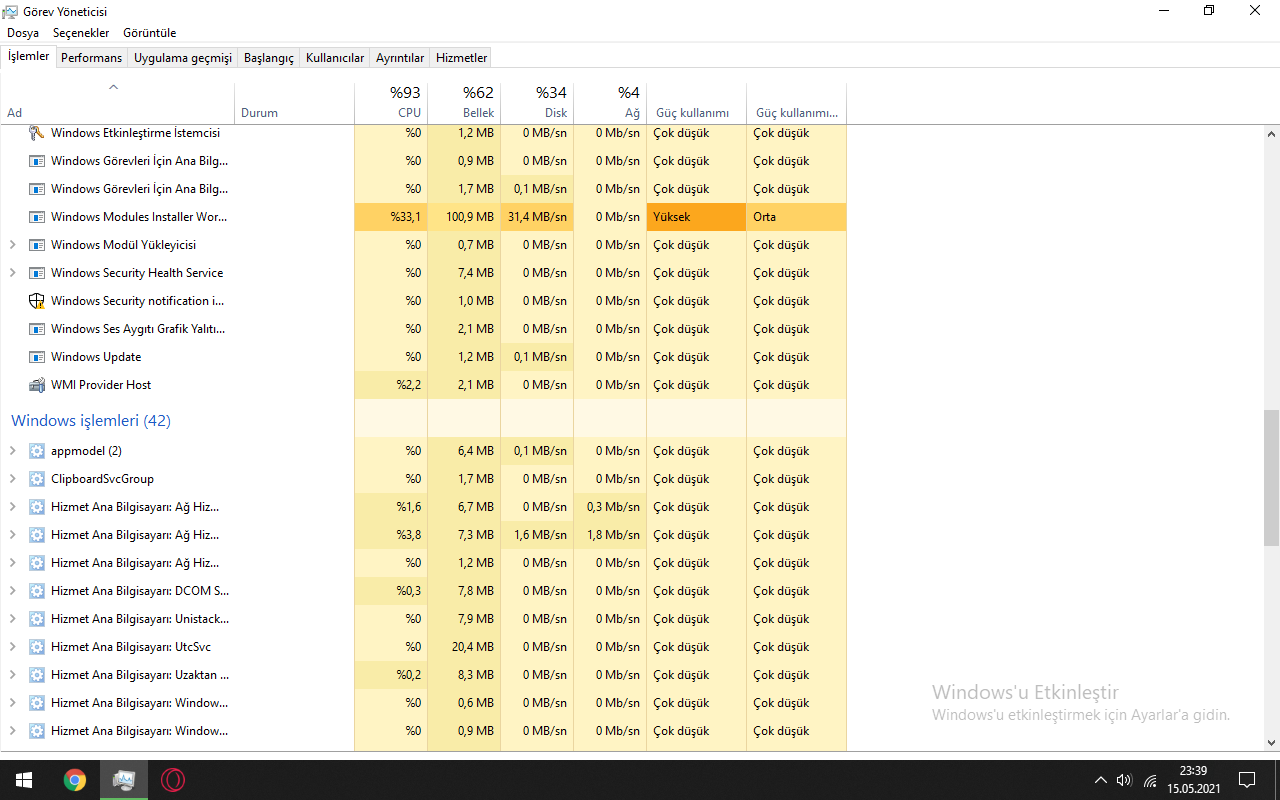Select the Windows Modules Installer Worker process icon
This screenshot has height=800, width=1280.
[37, 217]
